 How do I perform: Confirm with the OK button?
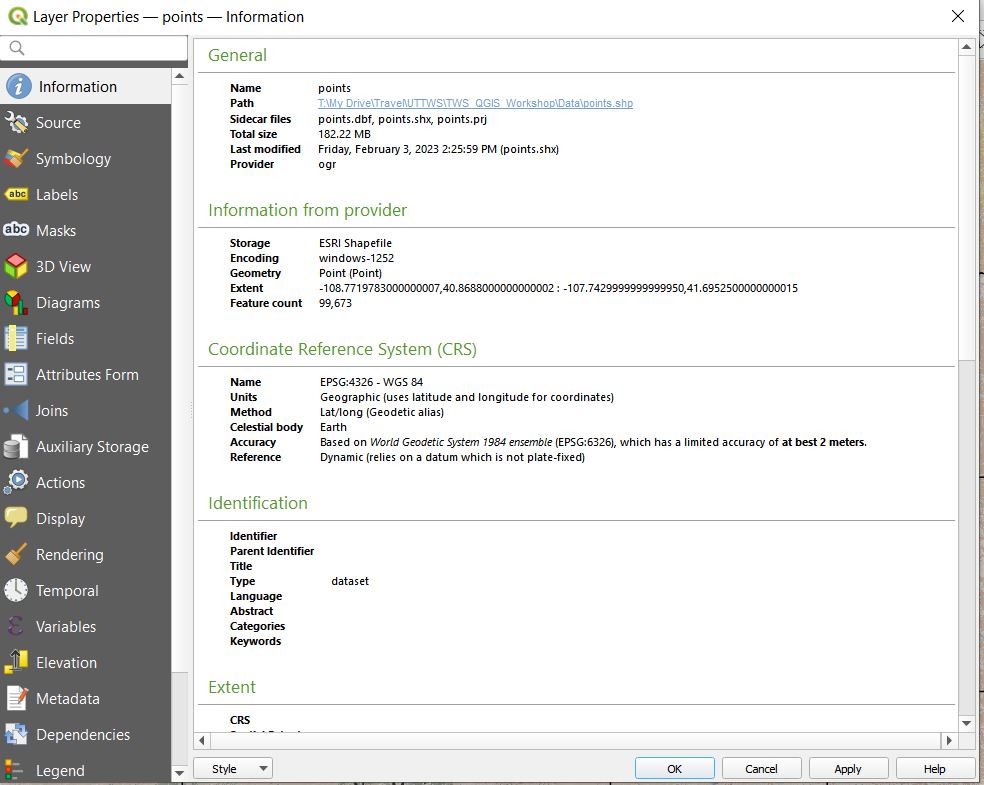pos(674,769)
